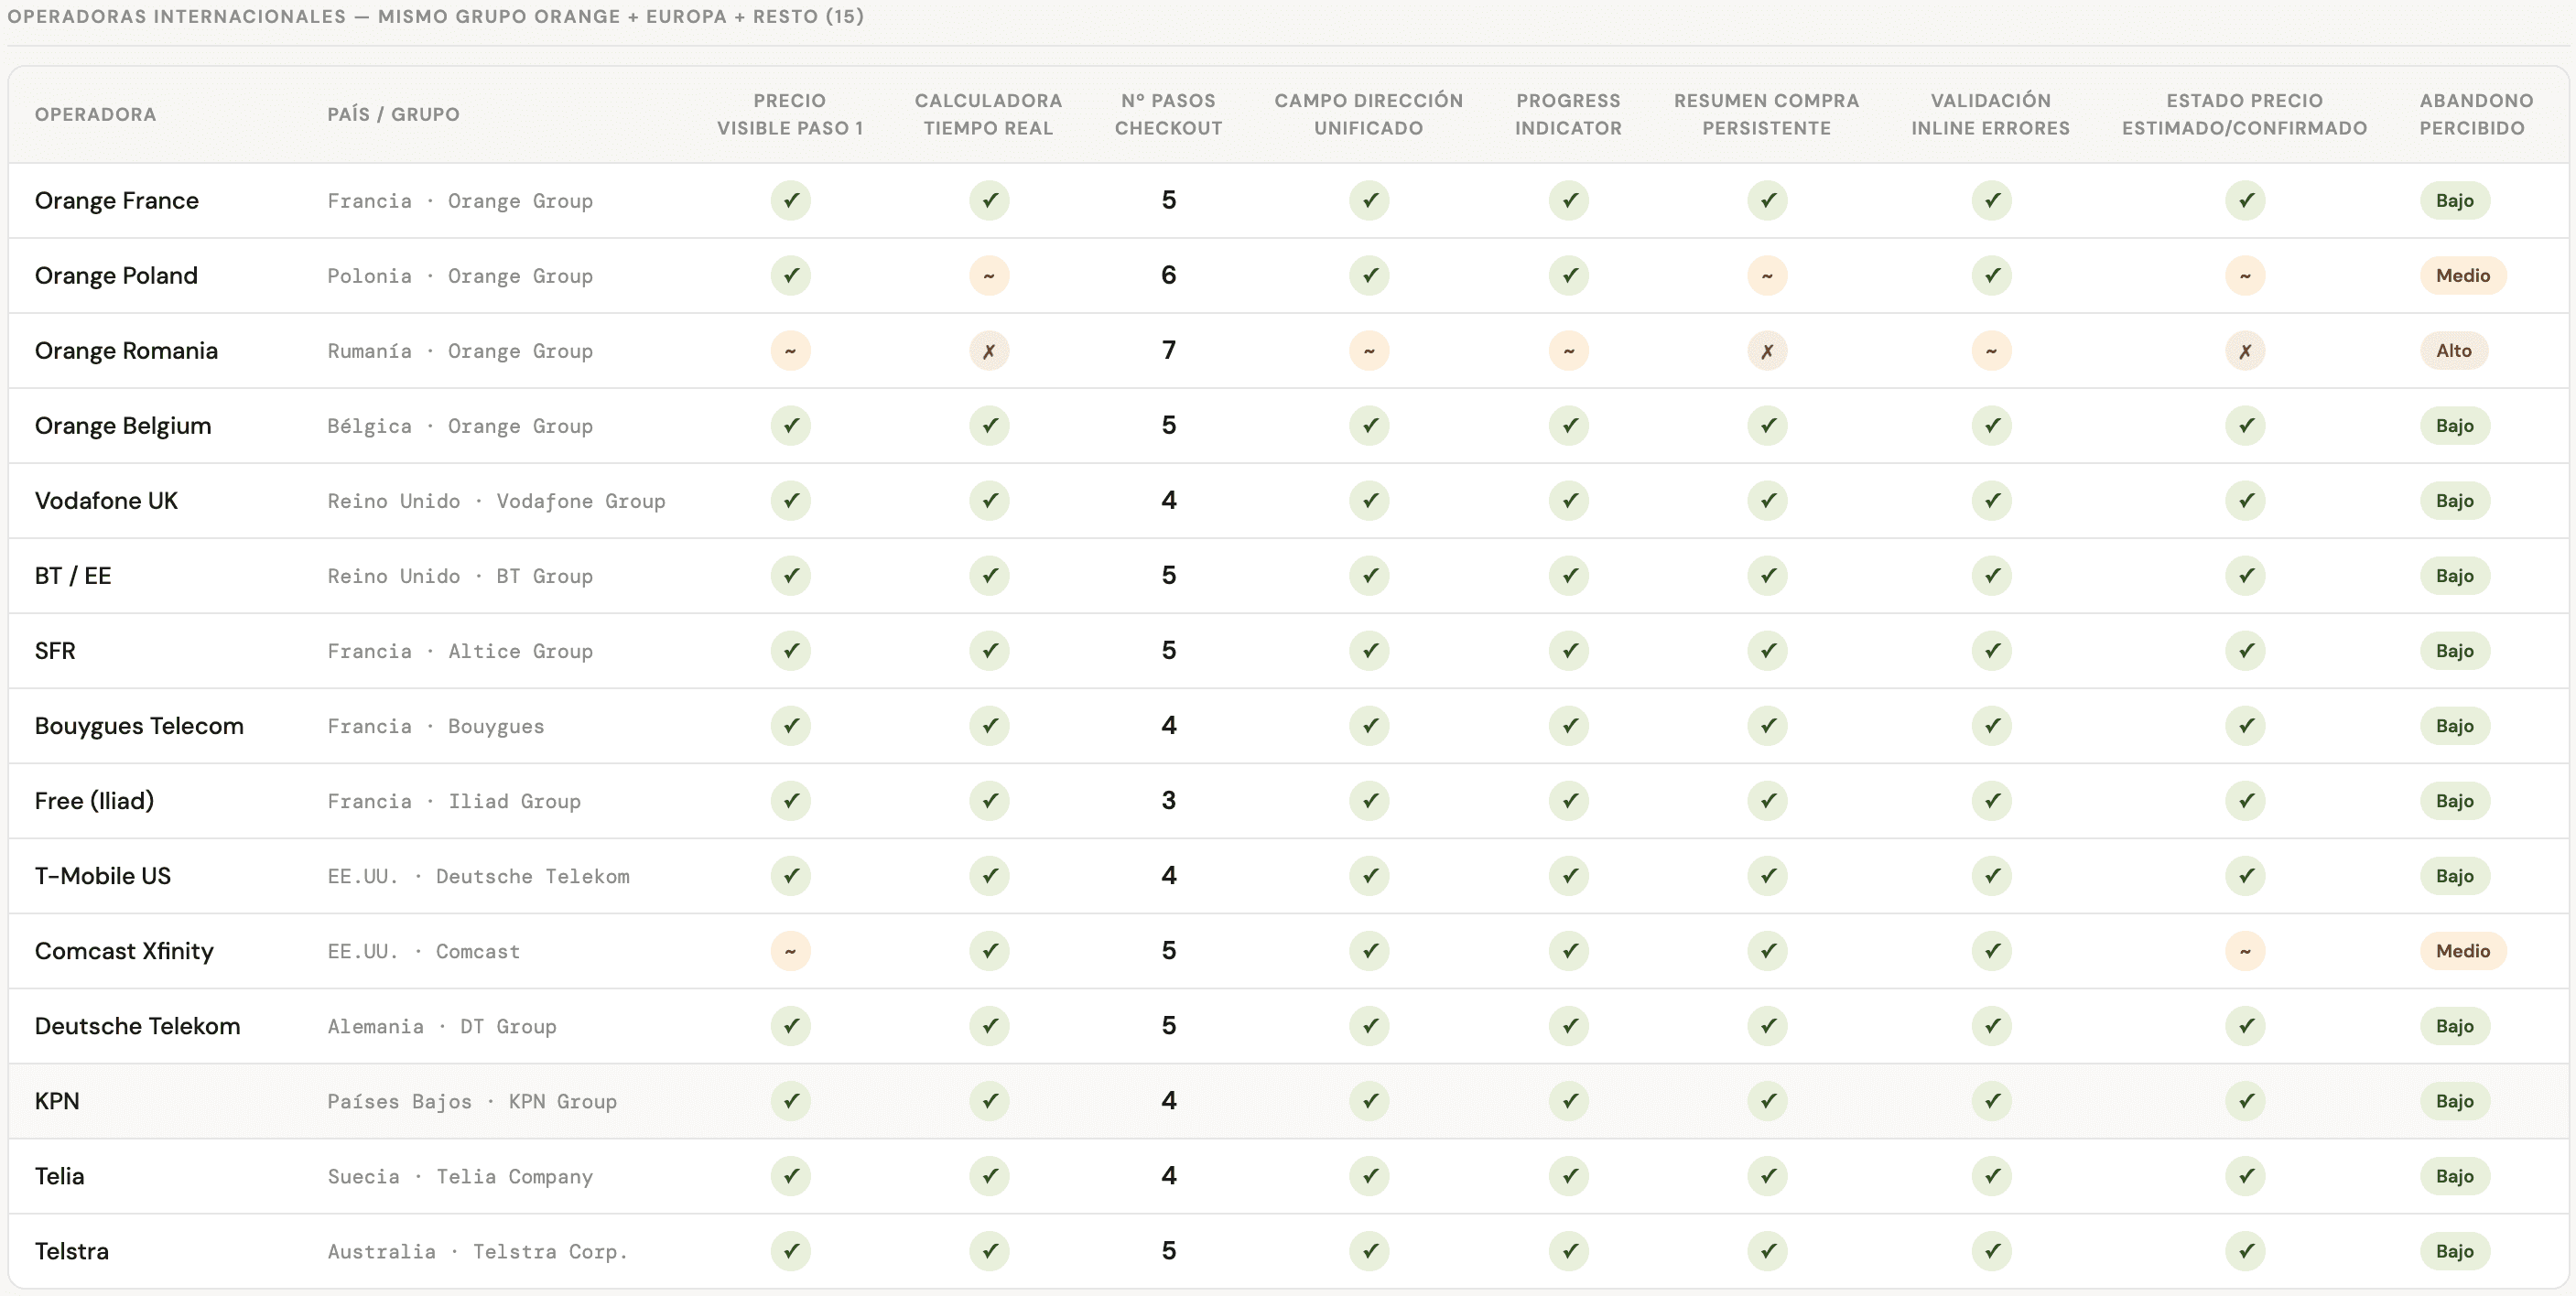This screenshot has height=1296, width=2576.
Task: Click the 'Francia · Altice Group' cell
Action: [460, 651]
